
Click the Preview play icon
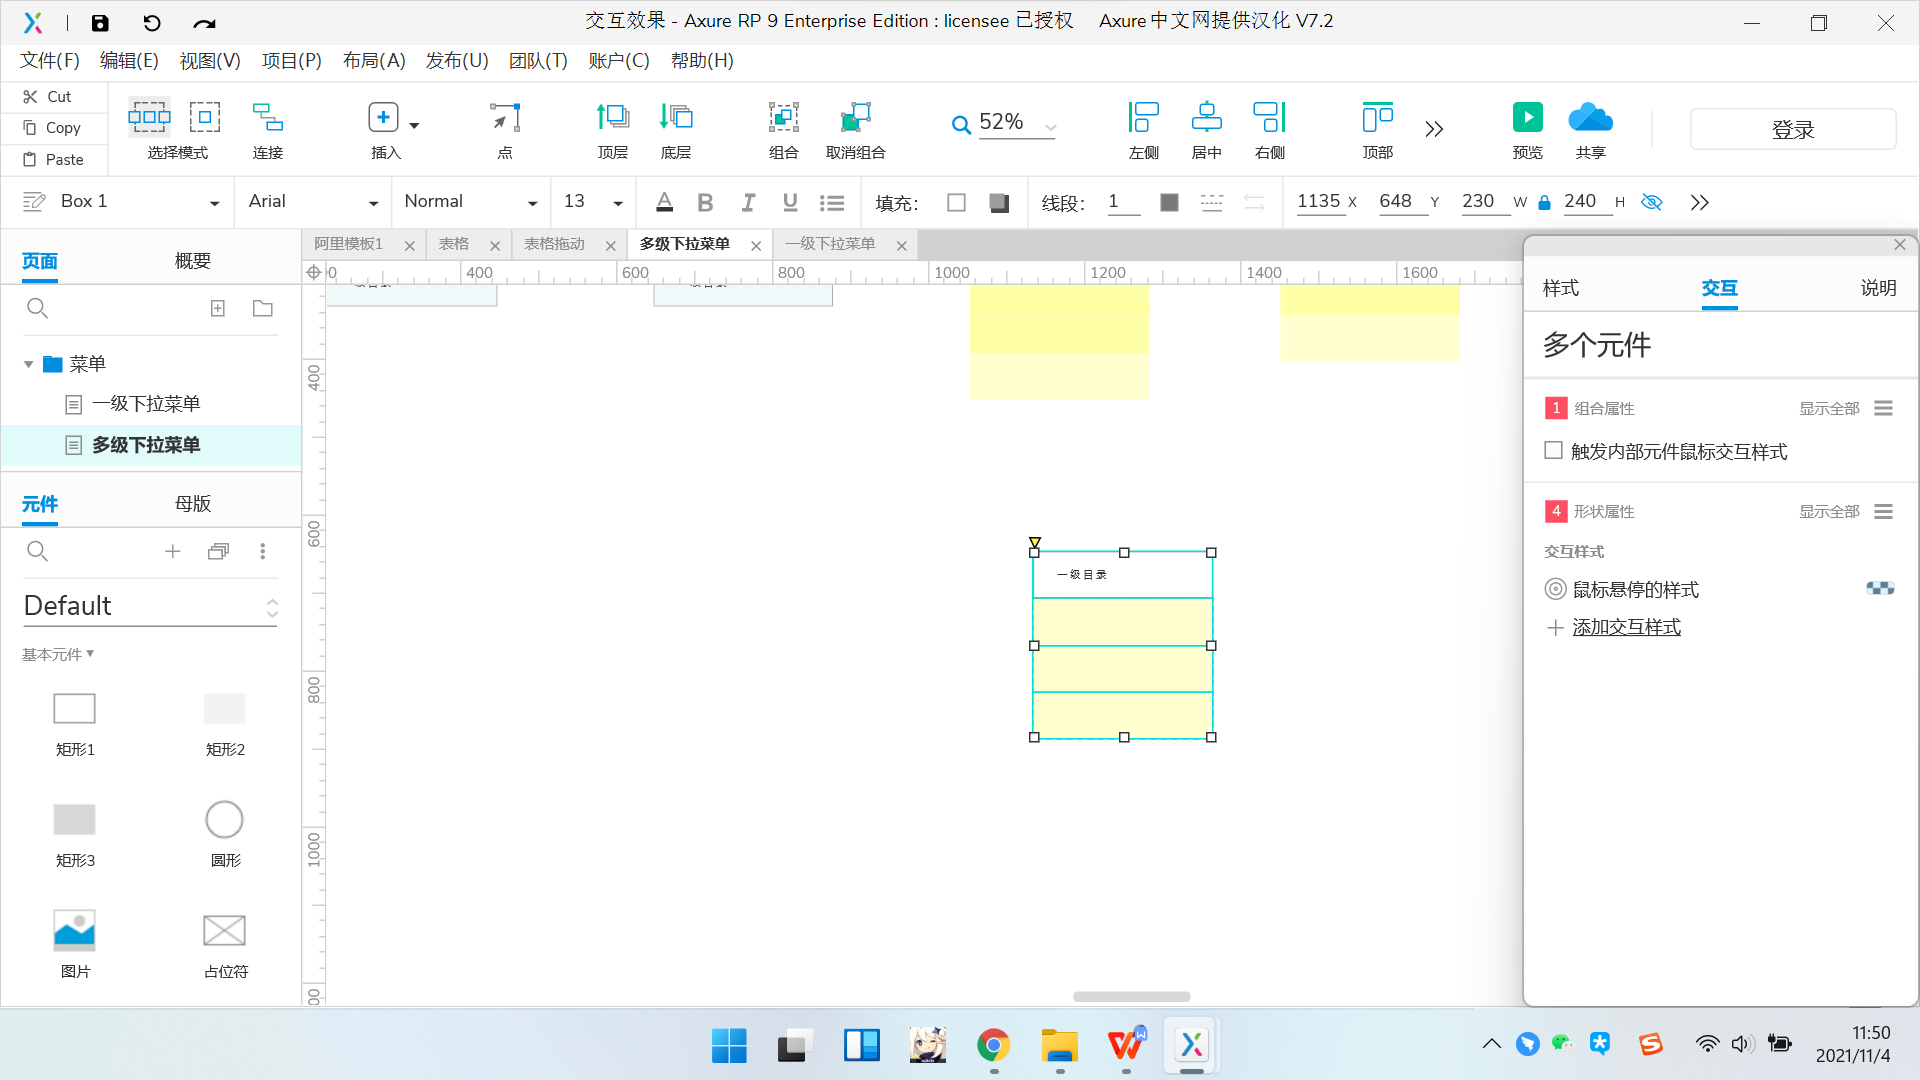point(1527,118)
